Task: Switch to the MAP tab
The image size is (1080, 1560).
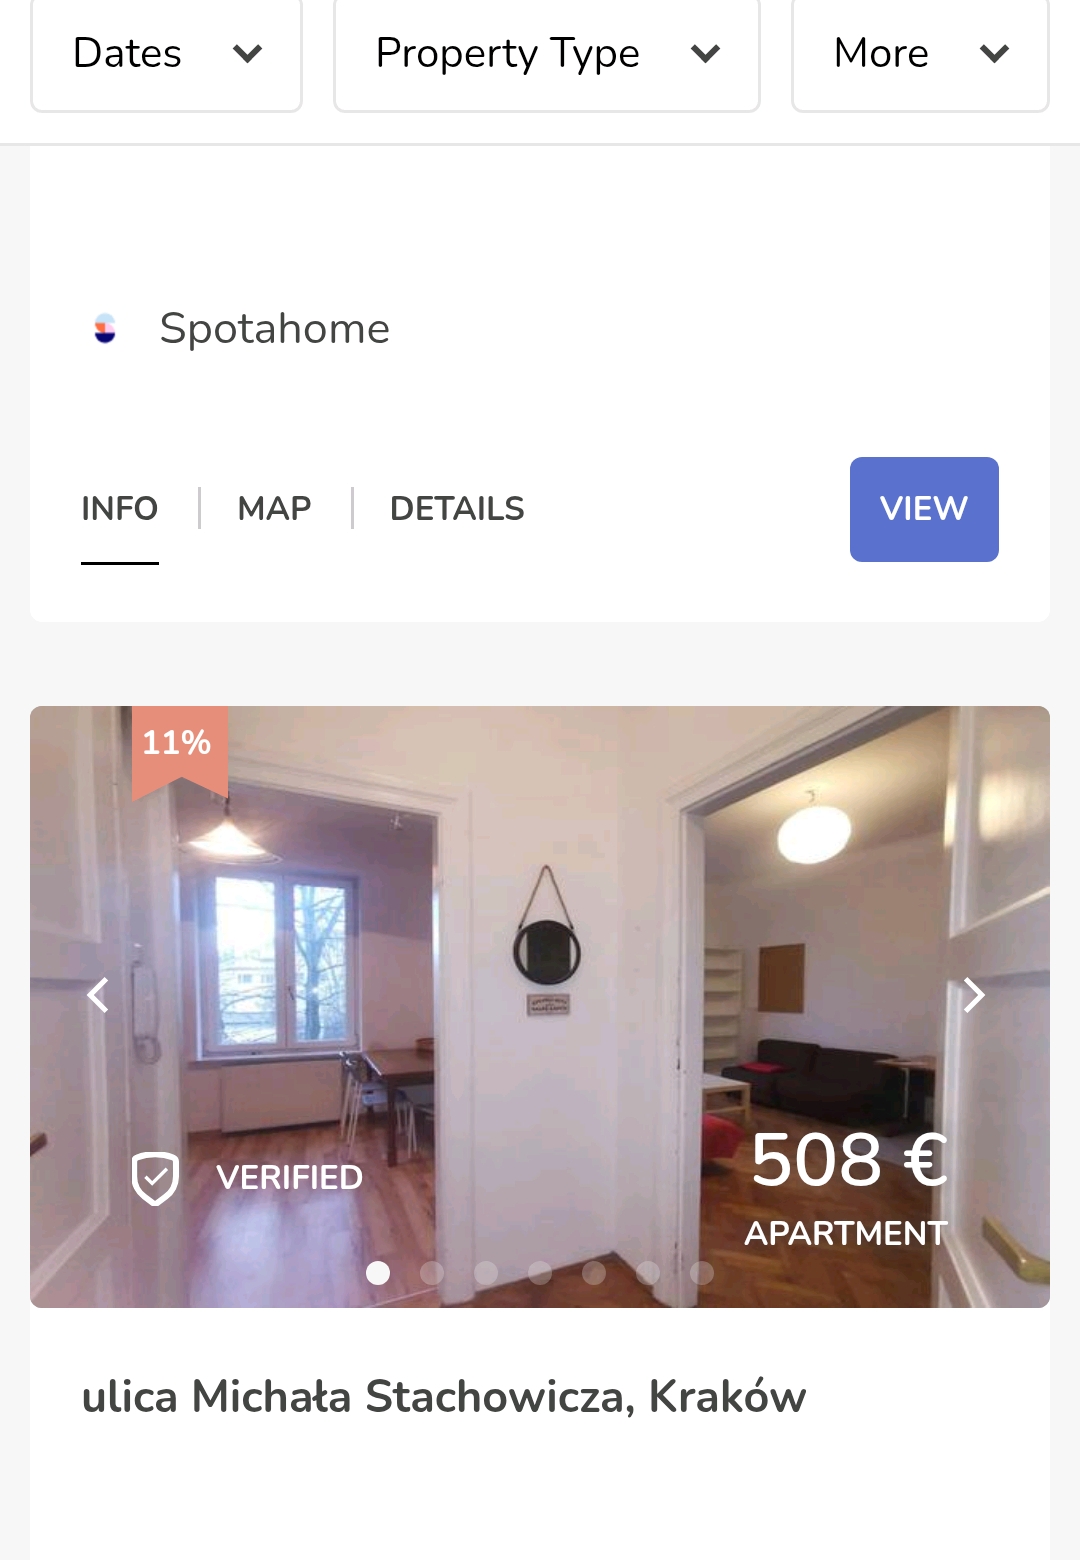Action: [275, 509]
